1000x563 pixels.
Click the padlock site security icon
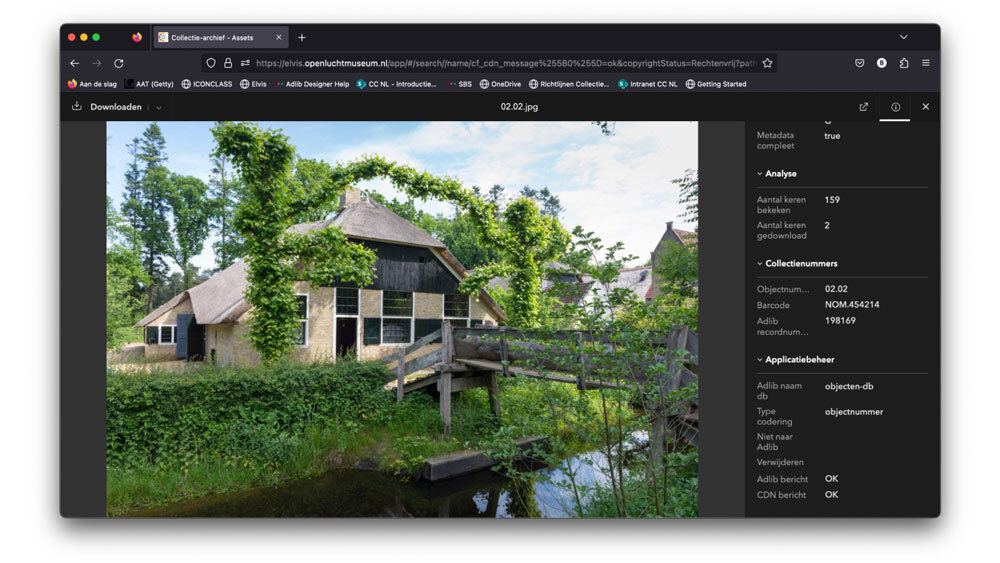pos(228,63)
